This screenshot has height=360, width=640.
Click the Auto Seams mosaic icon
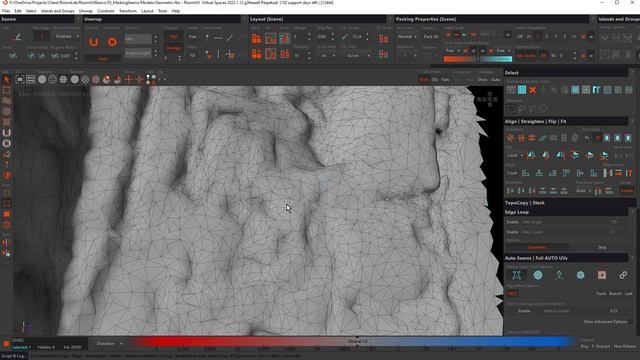coord(517,275)
